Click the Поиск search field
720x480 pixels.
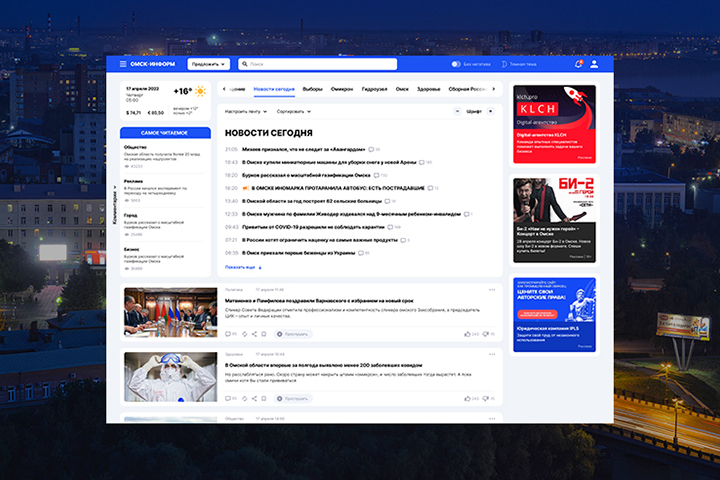(x=317, y=64)
